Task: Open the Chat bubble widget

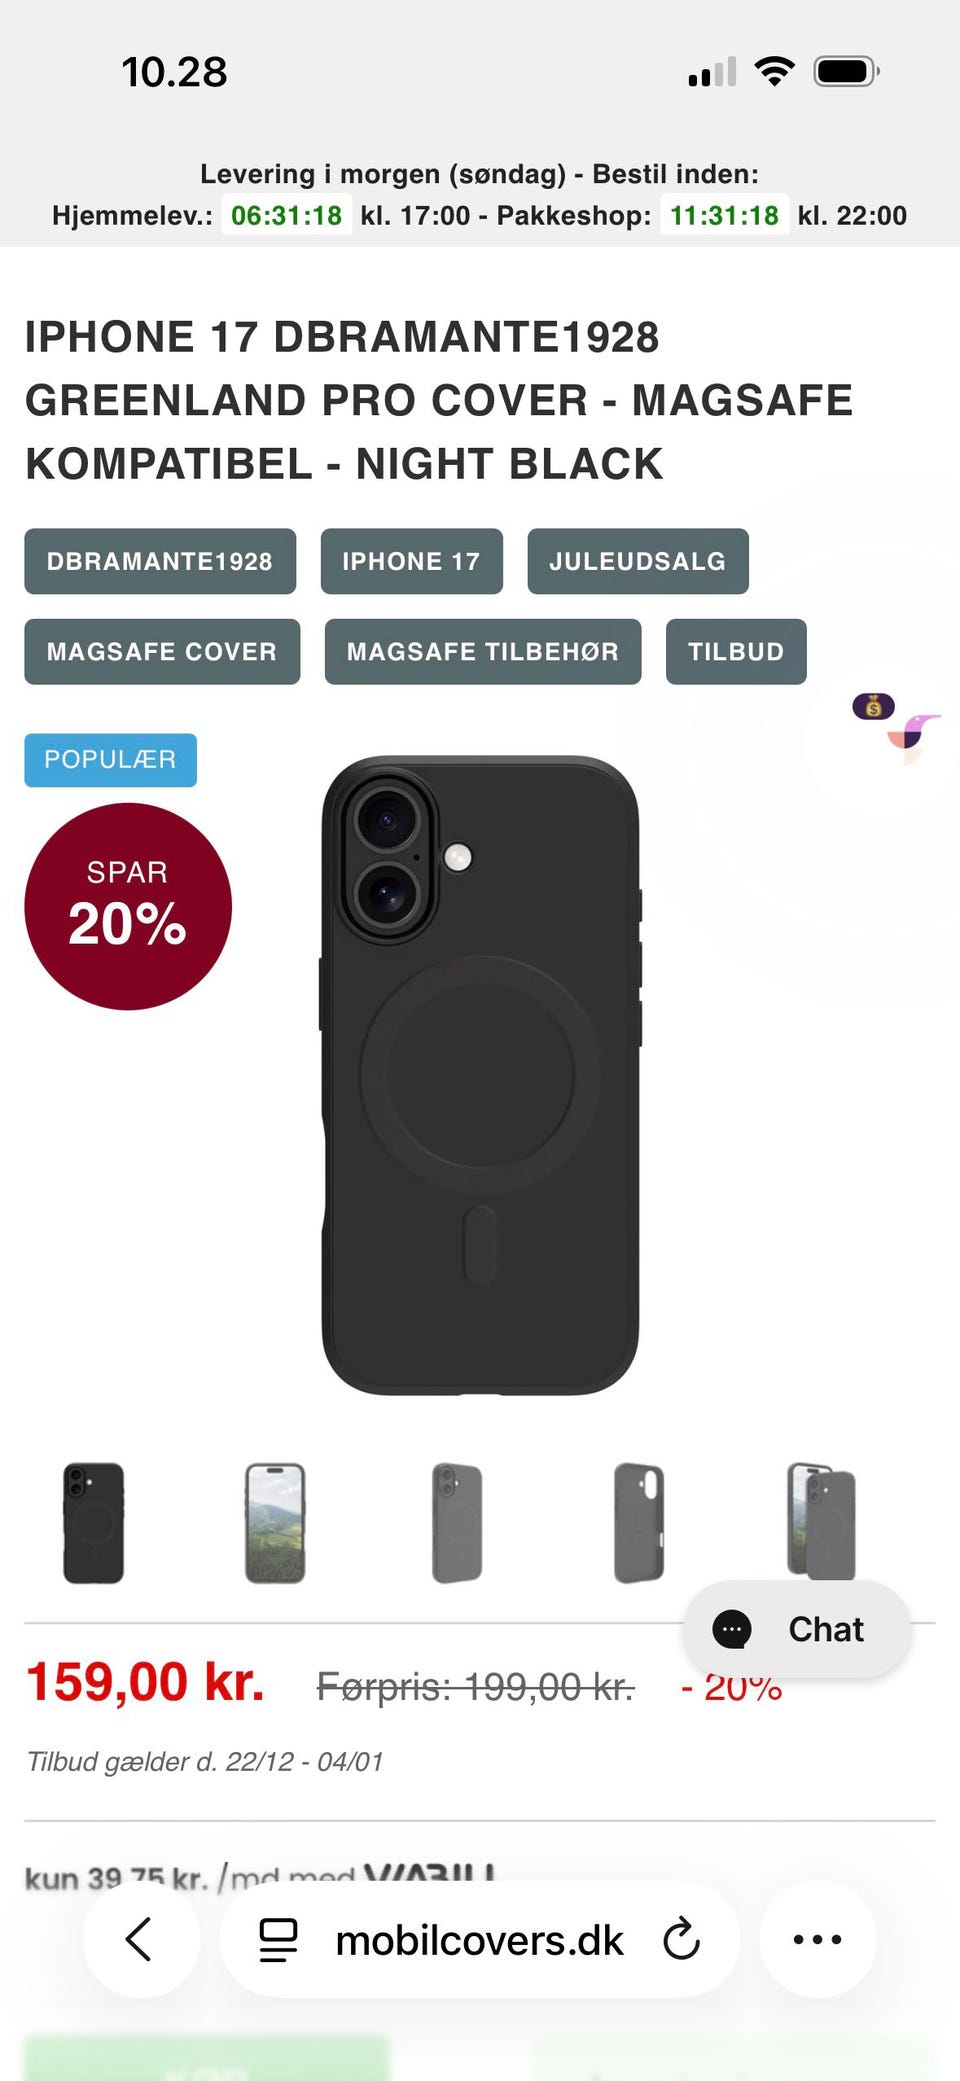Action: (796, 1629)
